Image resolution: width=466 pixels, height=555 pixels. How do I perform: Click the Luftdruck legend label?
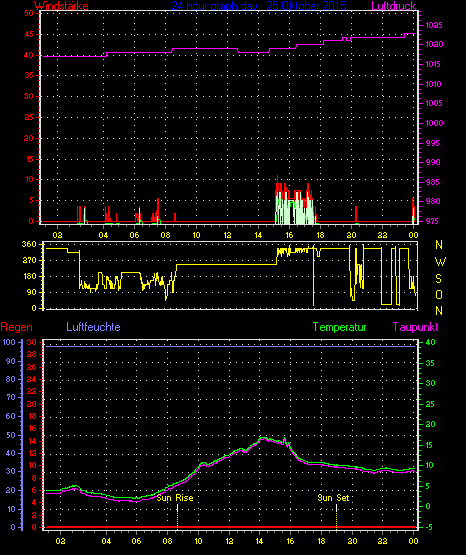point(393,6)
